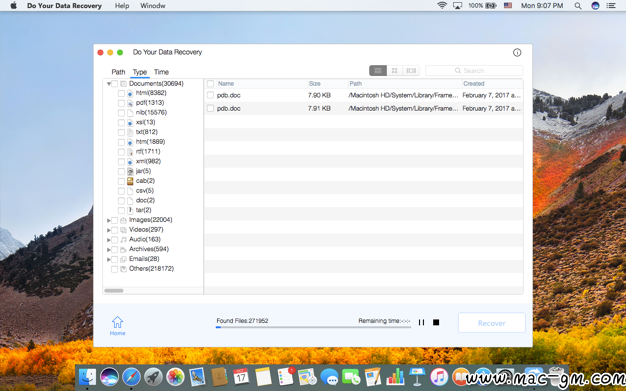The image size is (626, 391).
Task: Select the xsl(13) file type
Action: [145, 122]
